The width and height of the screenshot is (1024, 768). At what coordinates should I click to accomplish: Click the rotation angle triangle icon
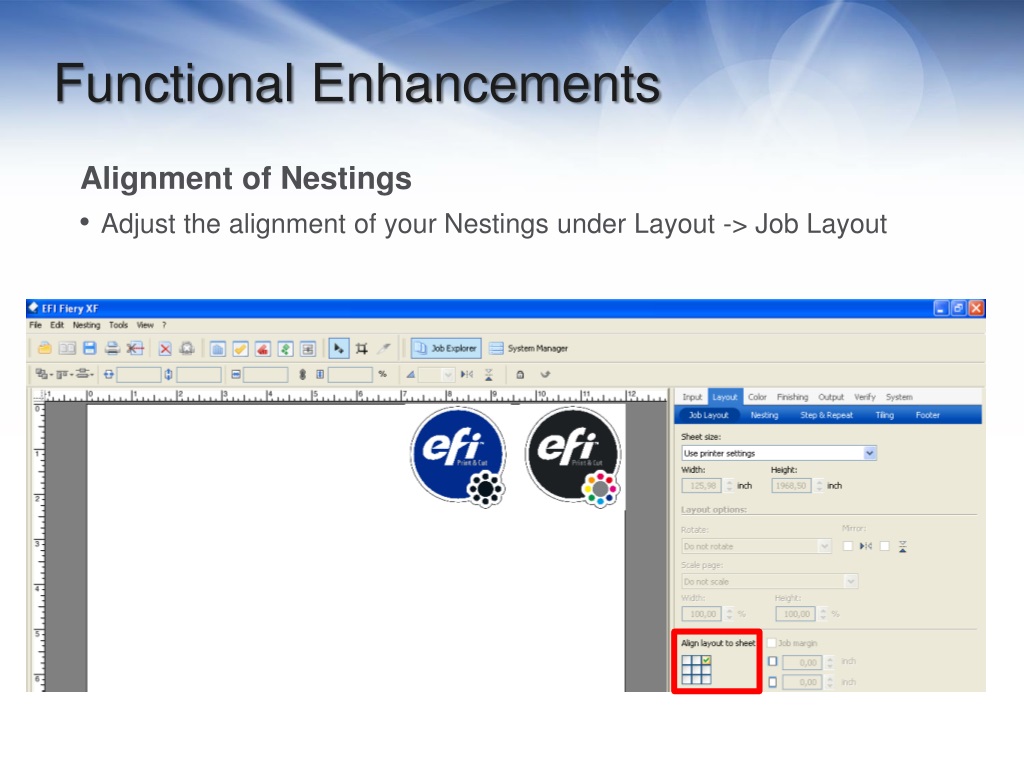click(x=410, y=374)
